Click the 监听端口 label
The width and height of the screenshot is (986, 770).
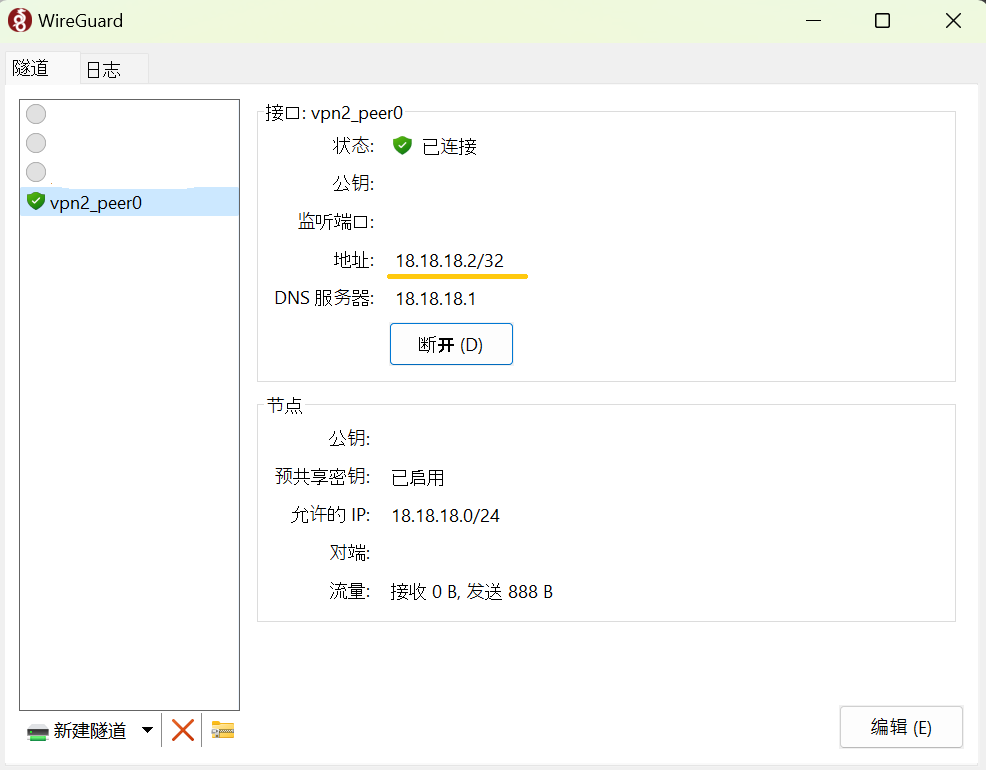[336, 221]
